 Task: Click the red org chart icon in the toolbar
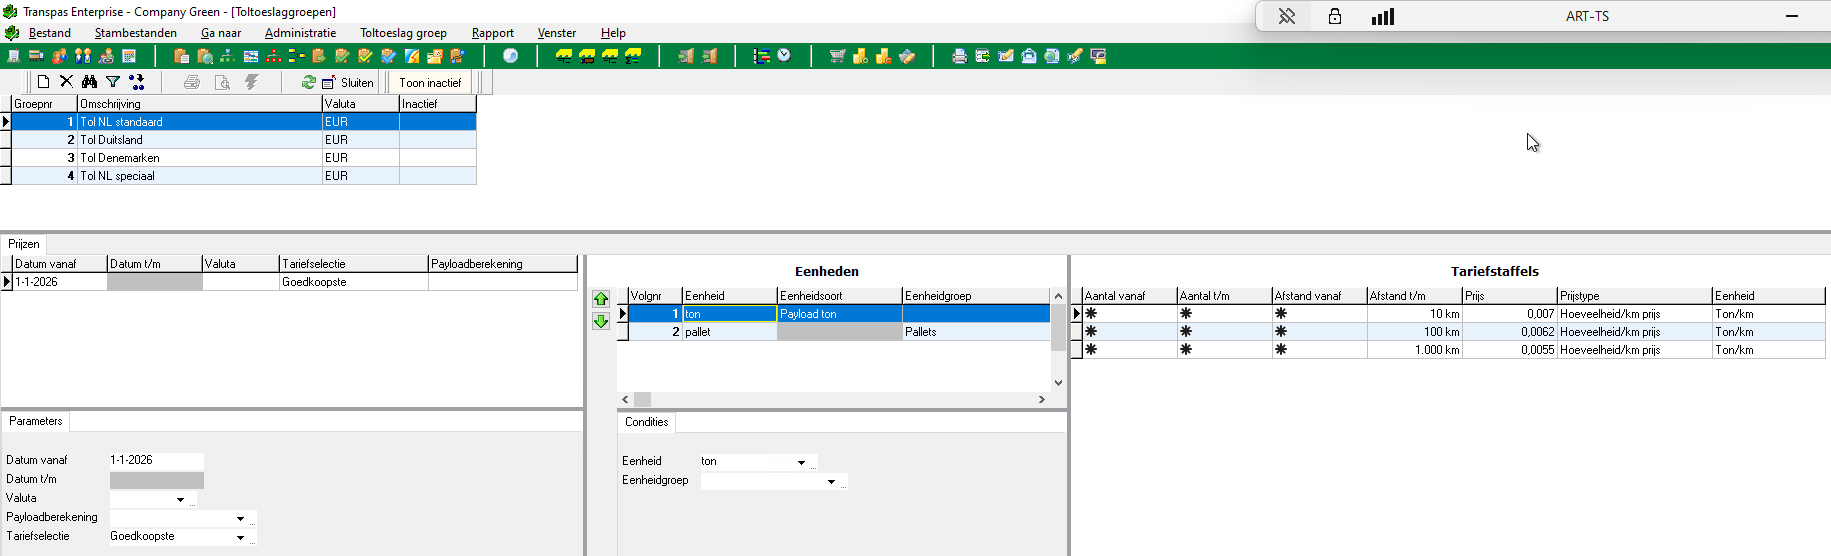[x=274, y=56]
